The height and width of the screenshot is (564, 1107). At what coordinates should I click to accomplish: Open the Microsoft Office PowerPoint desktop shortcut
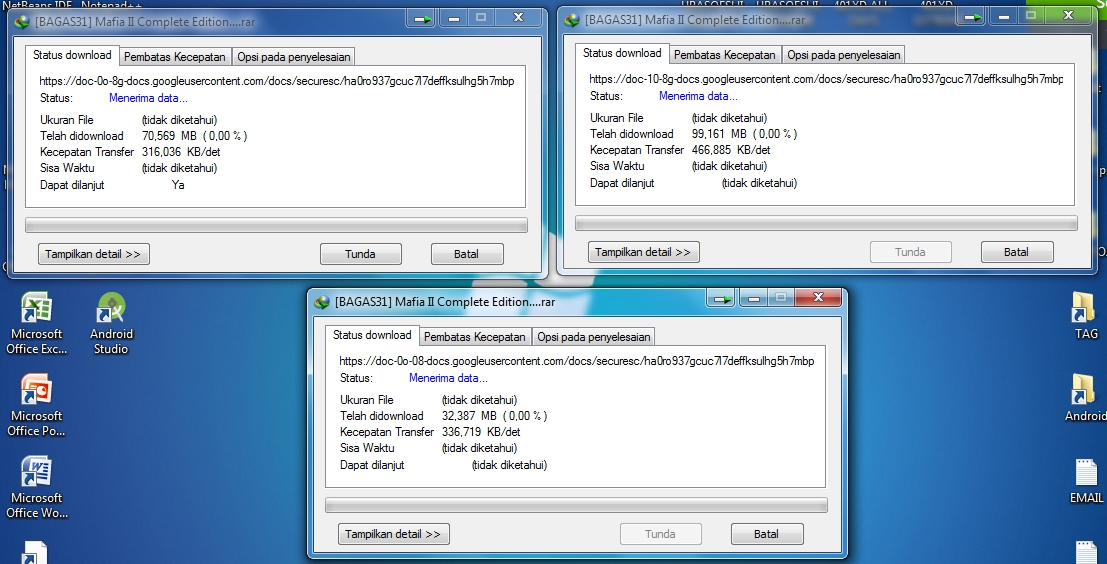pyautogui.click(x=36, y=406)
